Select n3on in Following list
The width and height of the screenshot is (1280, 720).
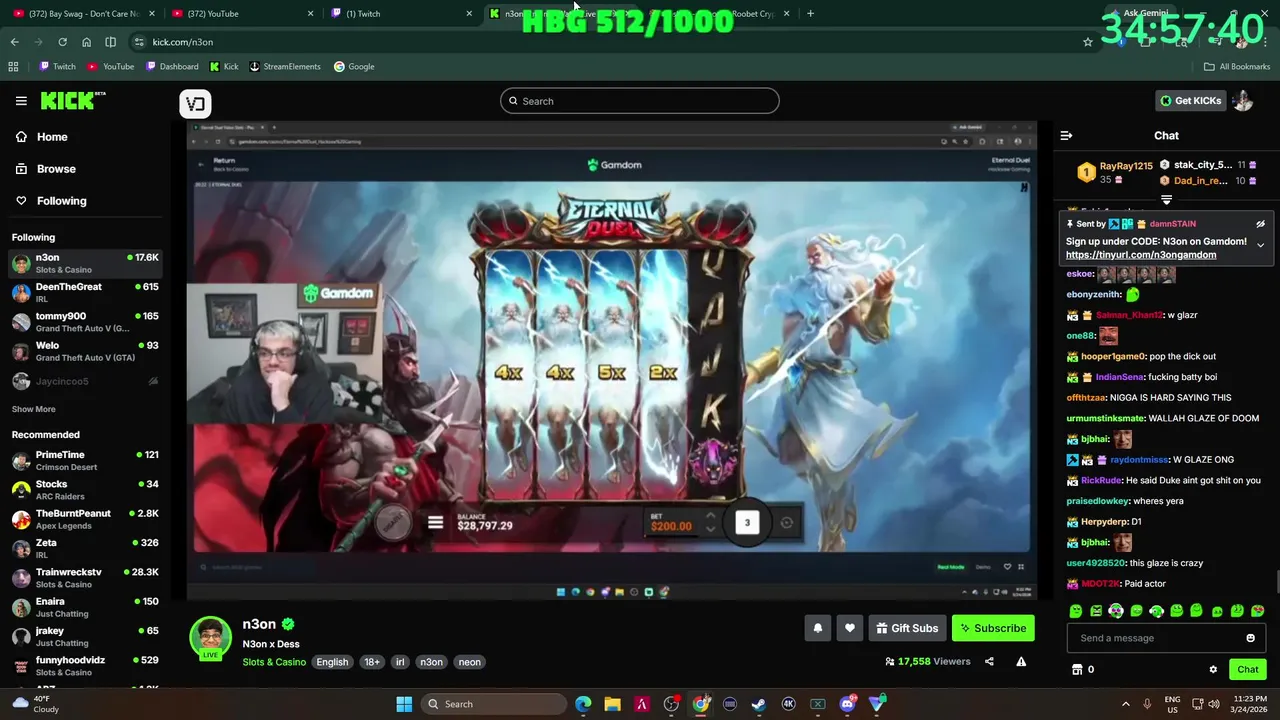point(85,263)
